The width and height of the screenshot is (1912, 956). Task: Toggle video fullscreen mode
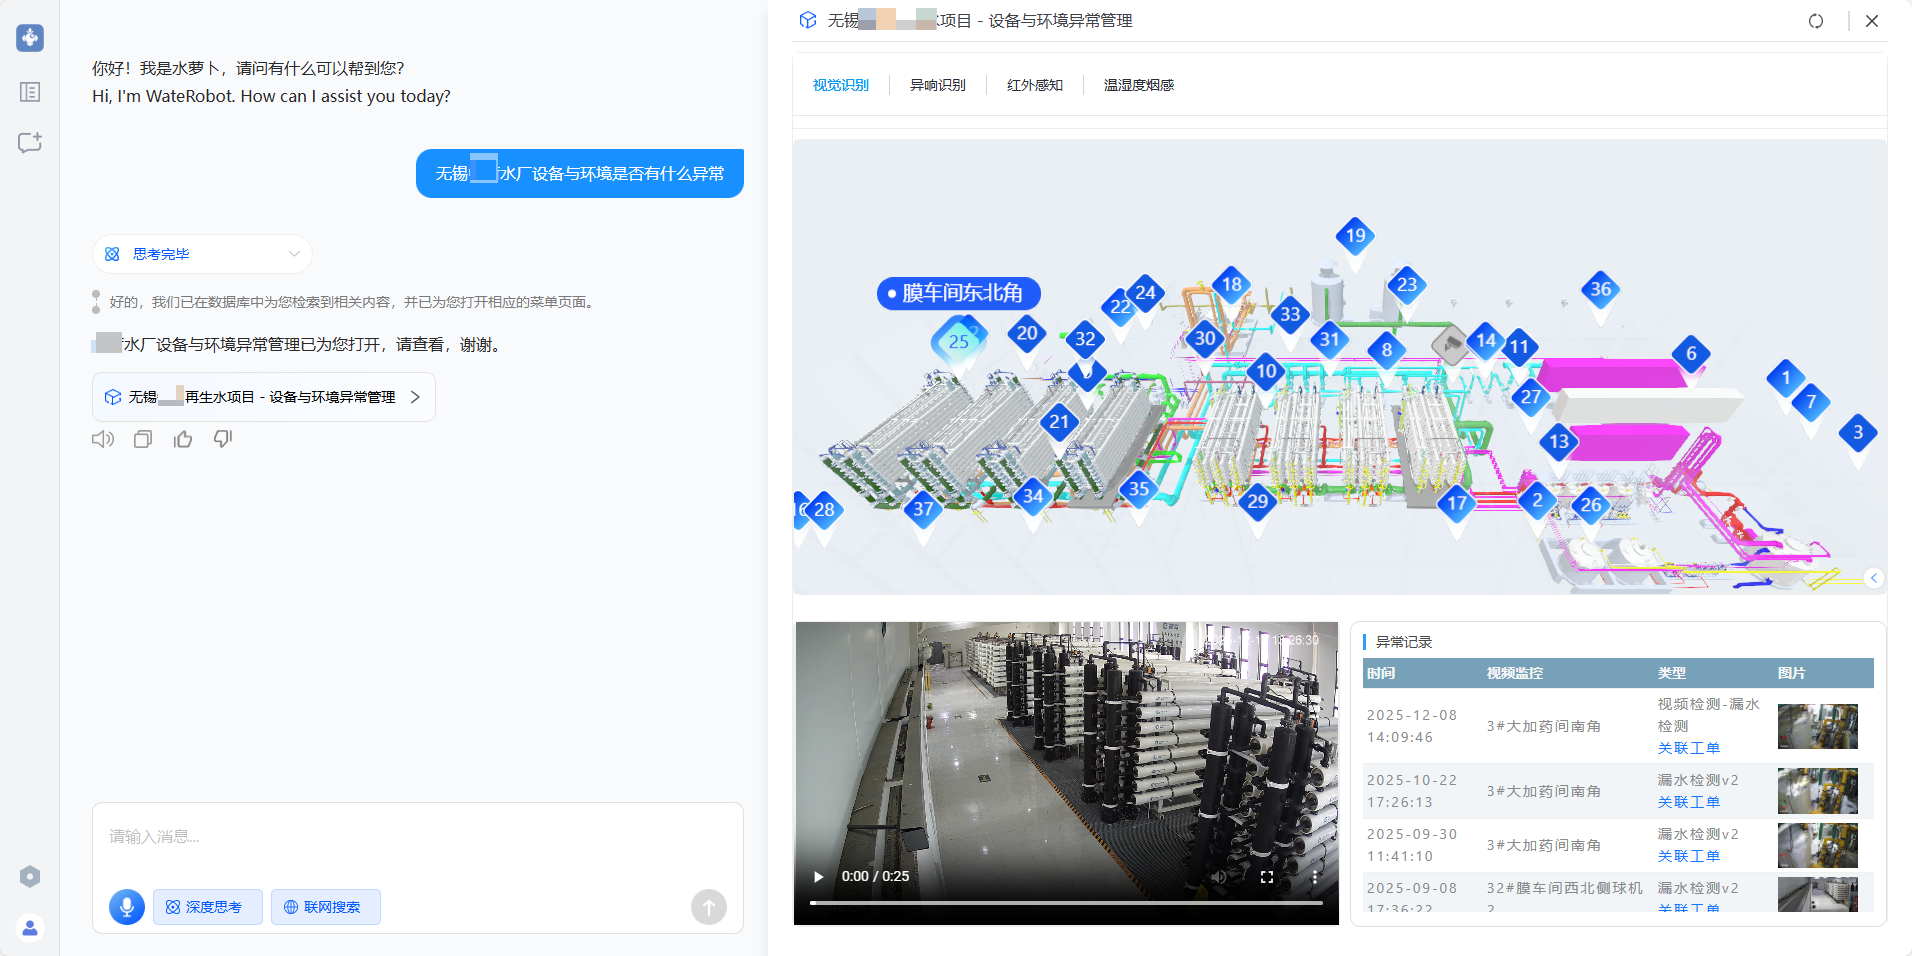pos(1266,877)
